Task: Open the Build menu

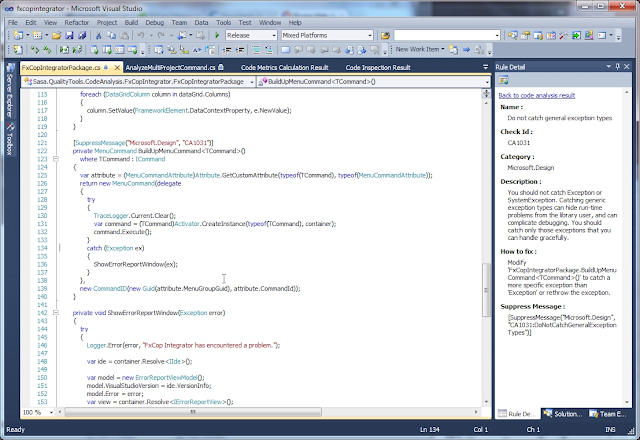Action: [131, 22]
